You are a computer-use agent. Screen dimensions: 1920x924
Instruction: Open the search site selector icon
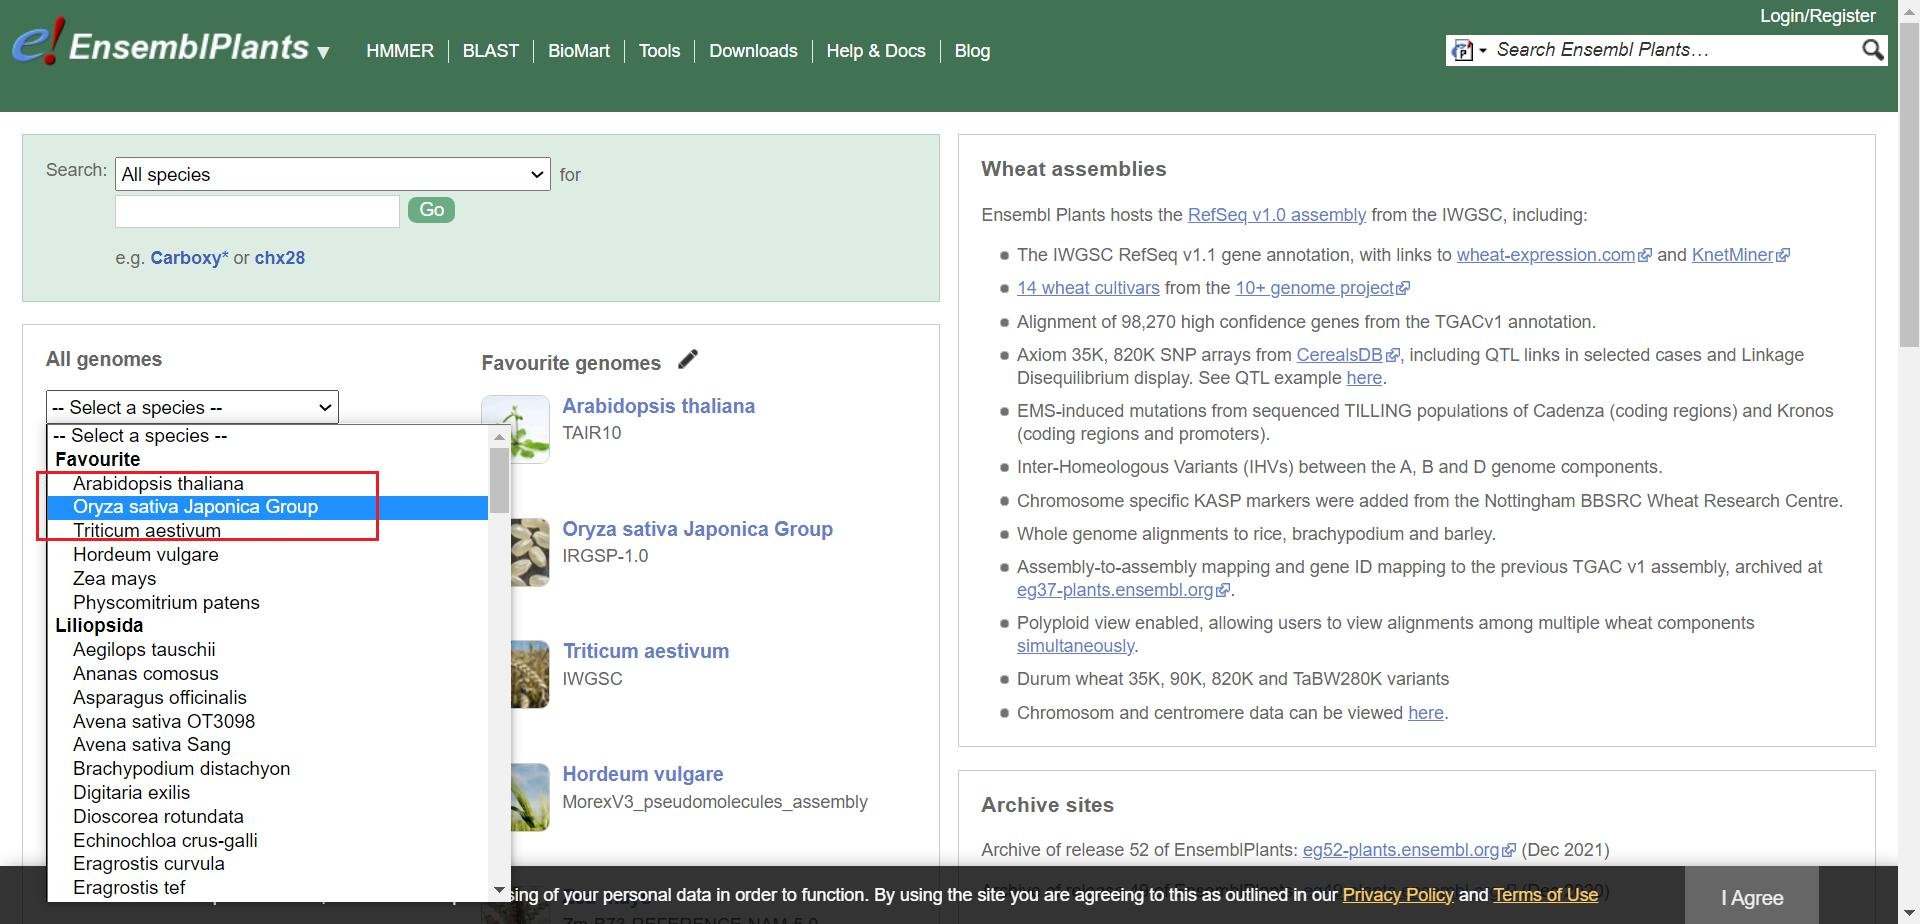[1468, 50]
